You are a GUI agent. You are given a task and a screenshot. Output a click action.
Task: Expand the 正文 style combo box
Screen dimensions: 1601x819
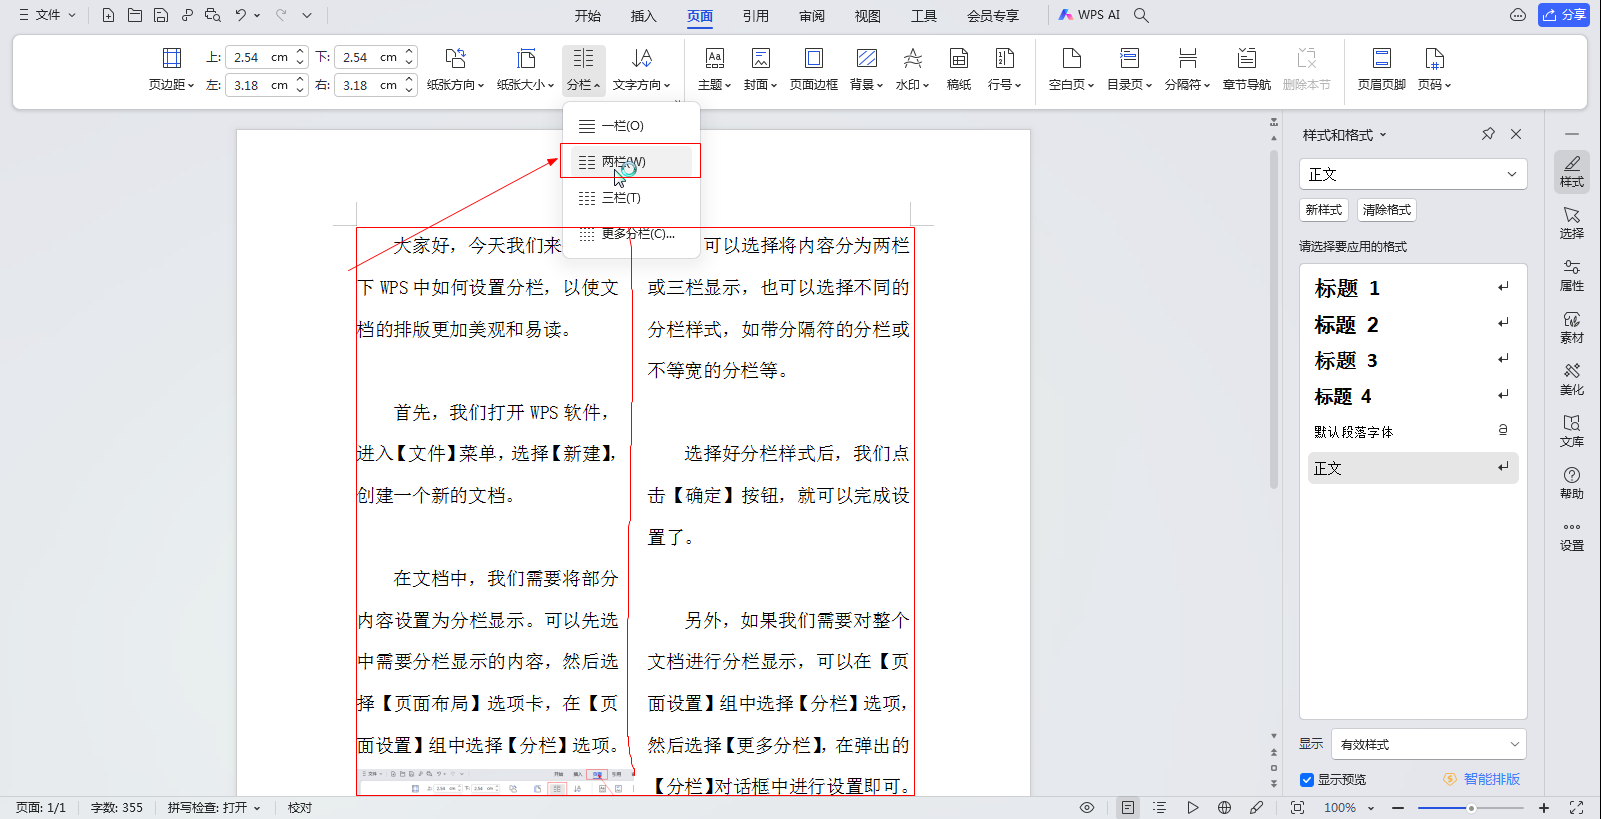[1512, 174]
